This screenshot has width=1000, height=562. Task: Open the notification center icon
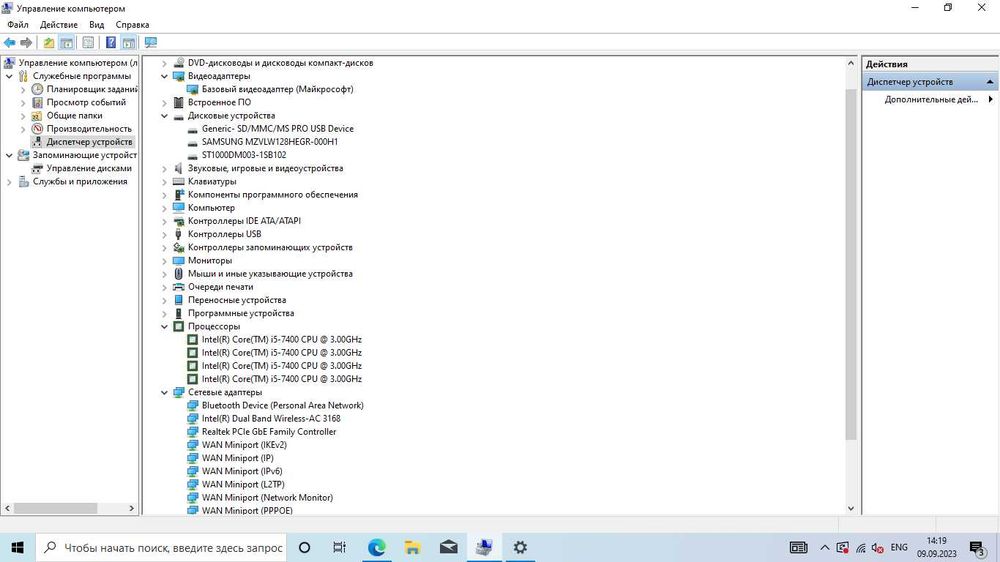977,548
